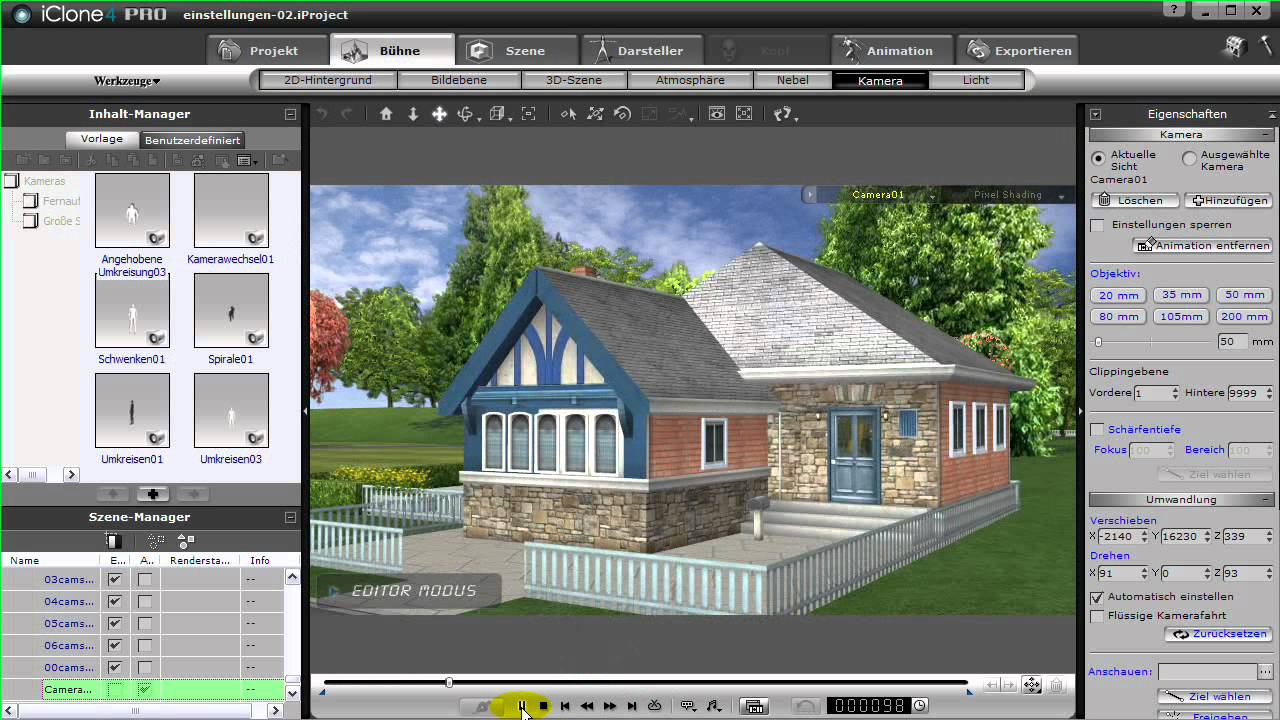Screen dimensions: 1280x720
Task: Click the music note sound icon
Action: pyautogui.click(x=714, y=706)
